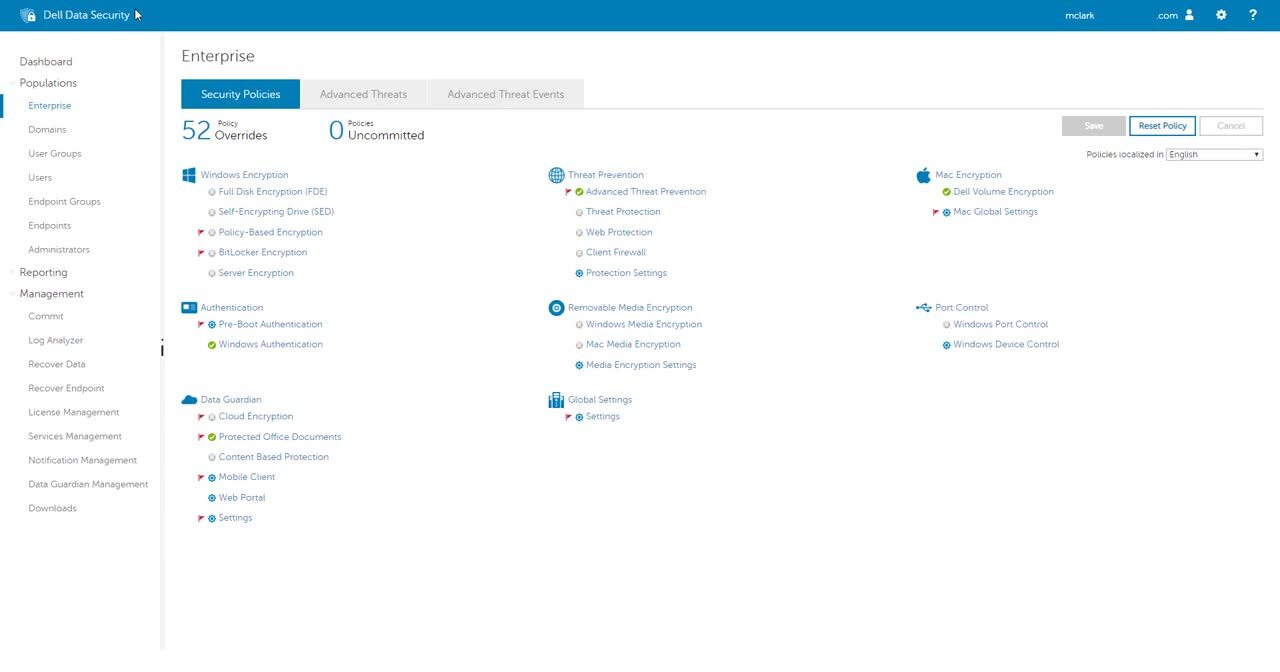Toggle the Threat Protection status dot
Screen dimensions: 1280x672
[x=579, y=212]
